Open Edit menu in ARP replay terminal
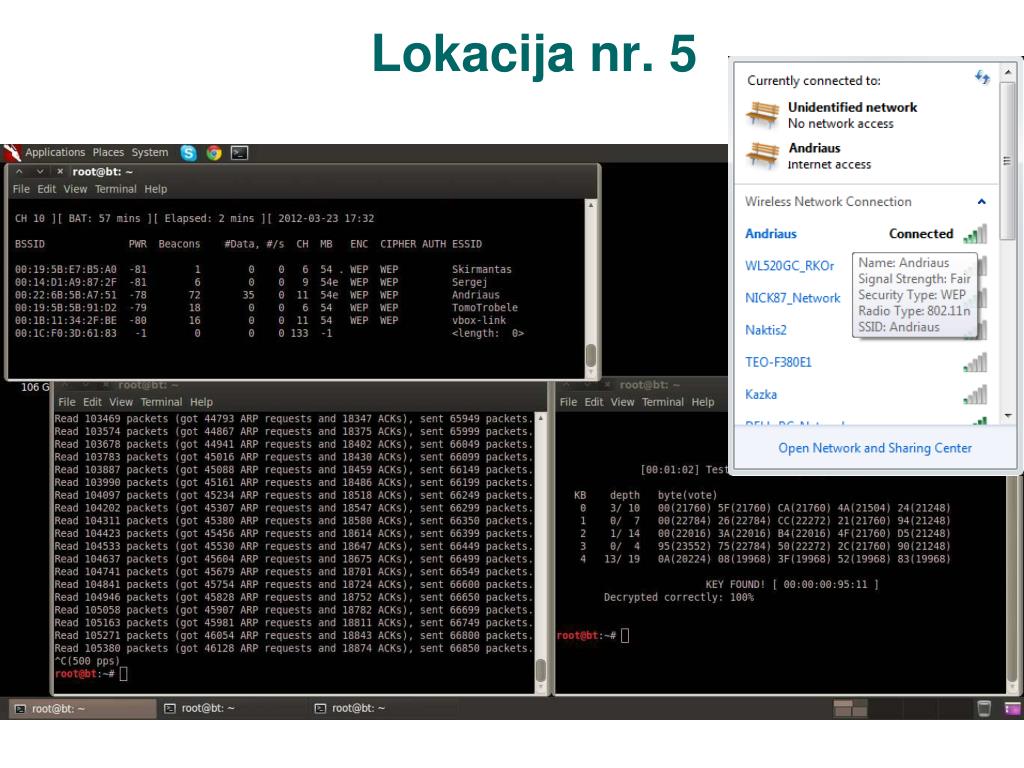This screenshot has height=768, width=1024. click(92, 402)
